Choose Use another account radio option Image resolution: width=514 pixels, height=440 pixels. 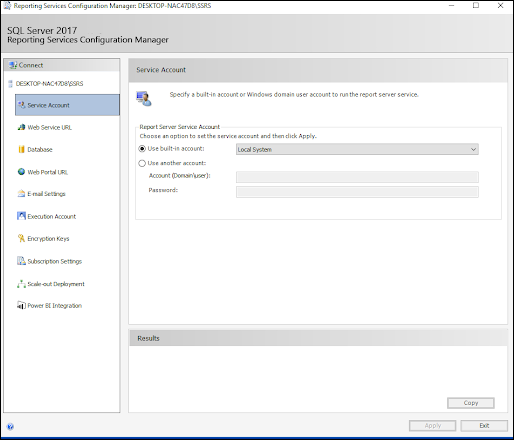point(142,163)
